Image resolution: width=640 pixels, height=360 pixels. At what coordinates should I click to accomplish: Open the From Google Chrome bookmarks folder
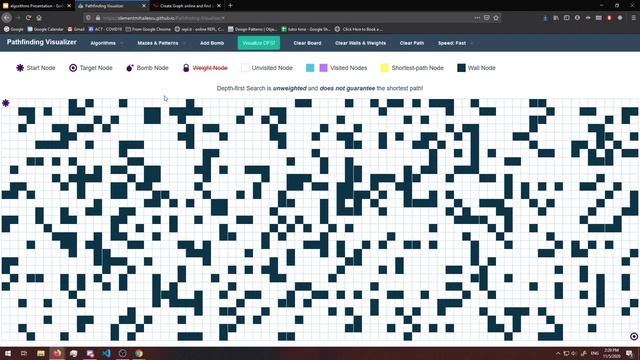pos(148,29)
